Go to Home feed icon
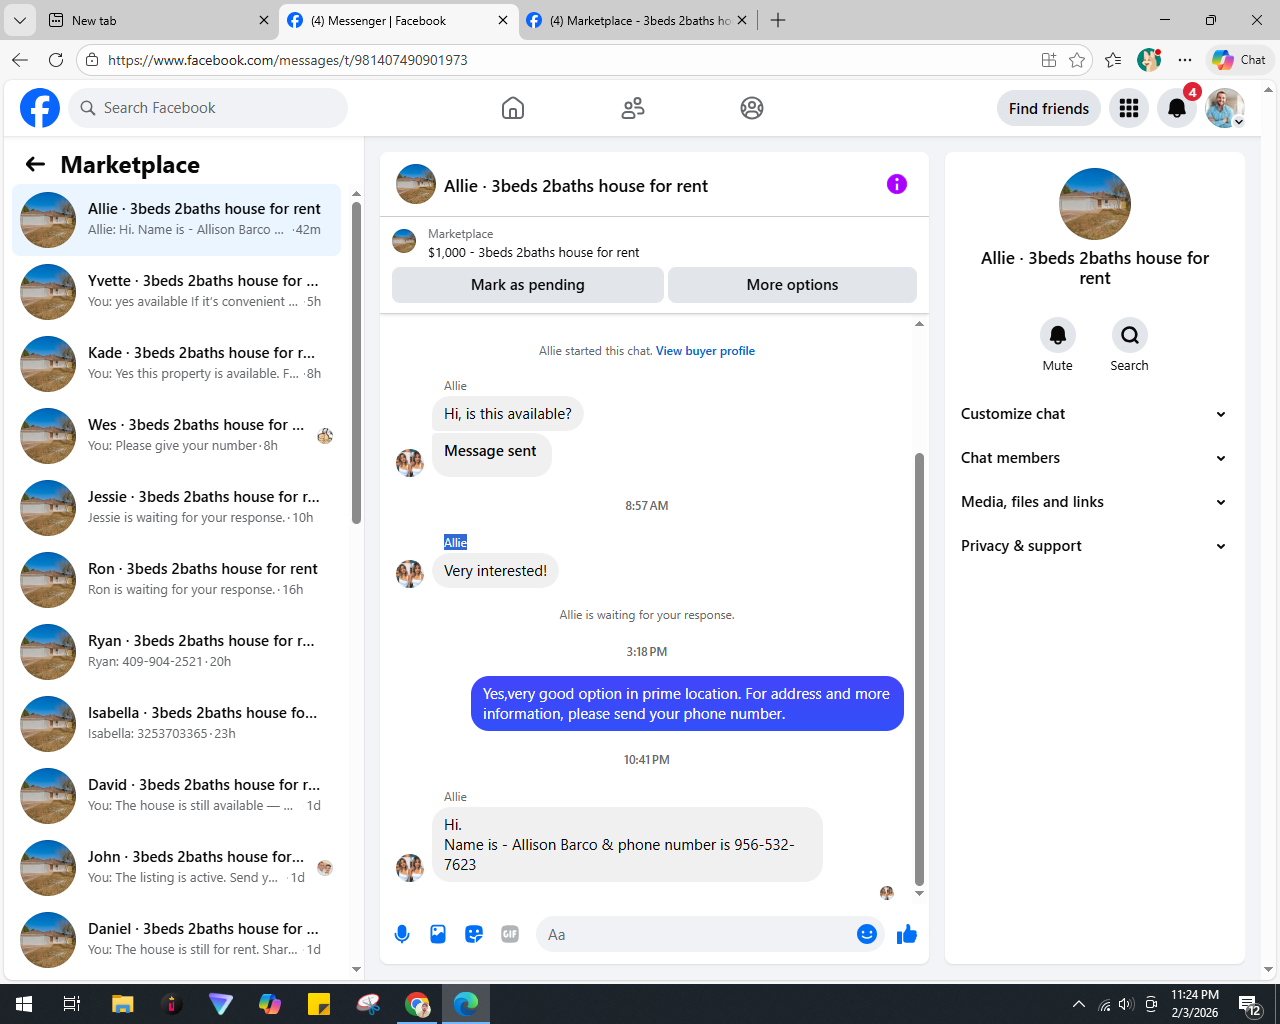Viewport: 1280px width, 1024px height. [x=513, y=108]
